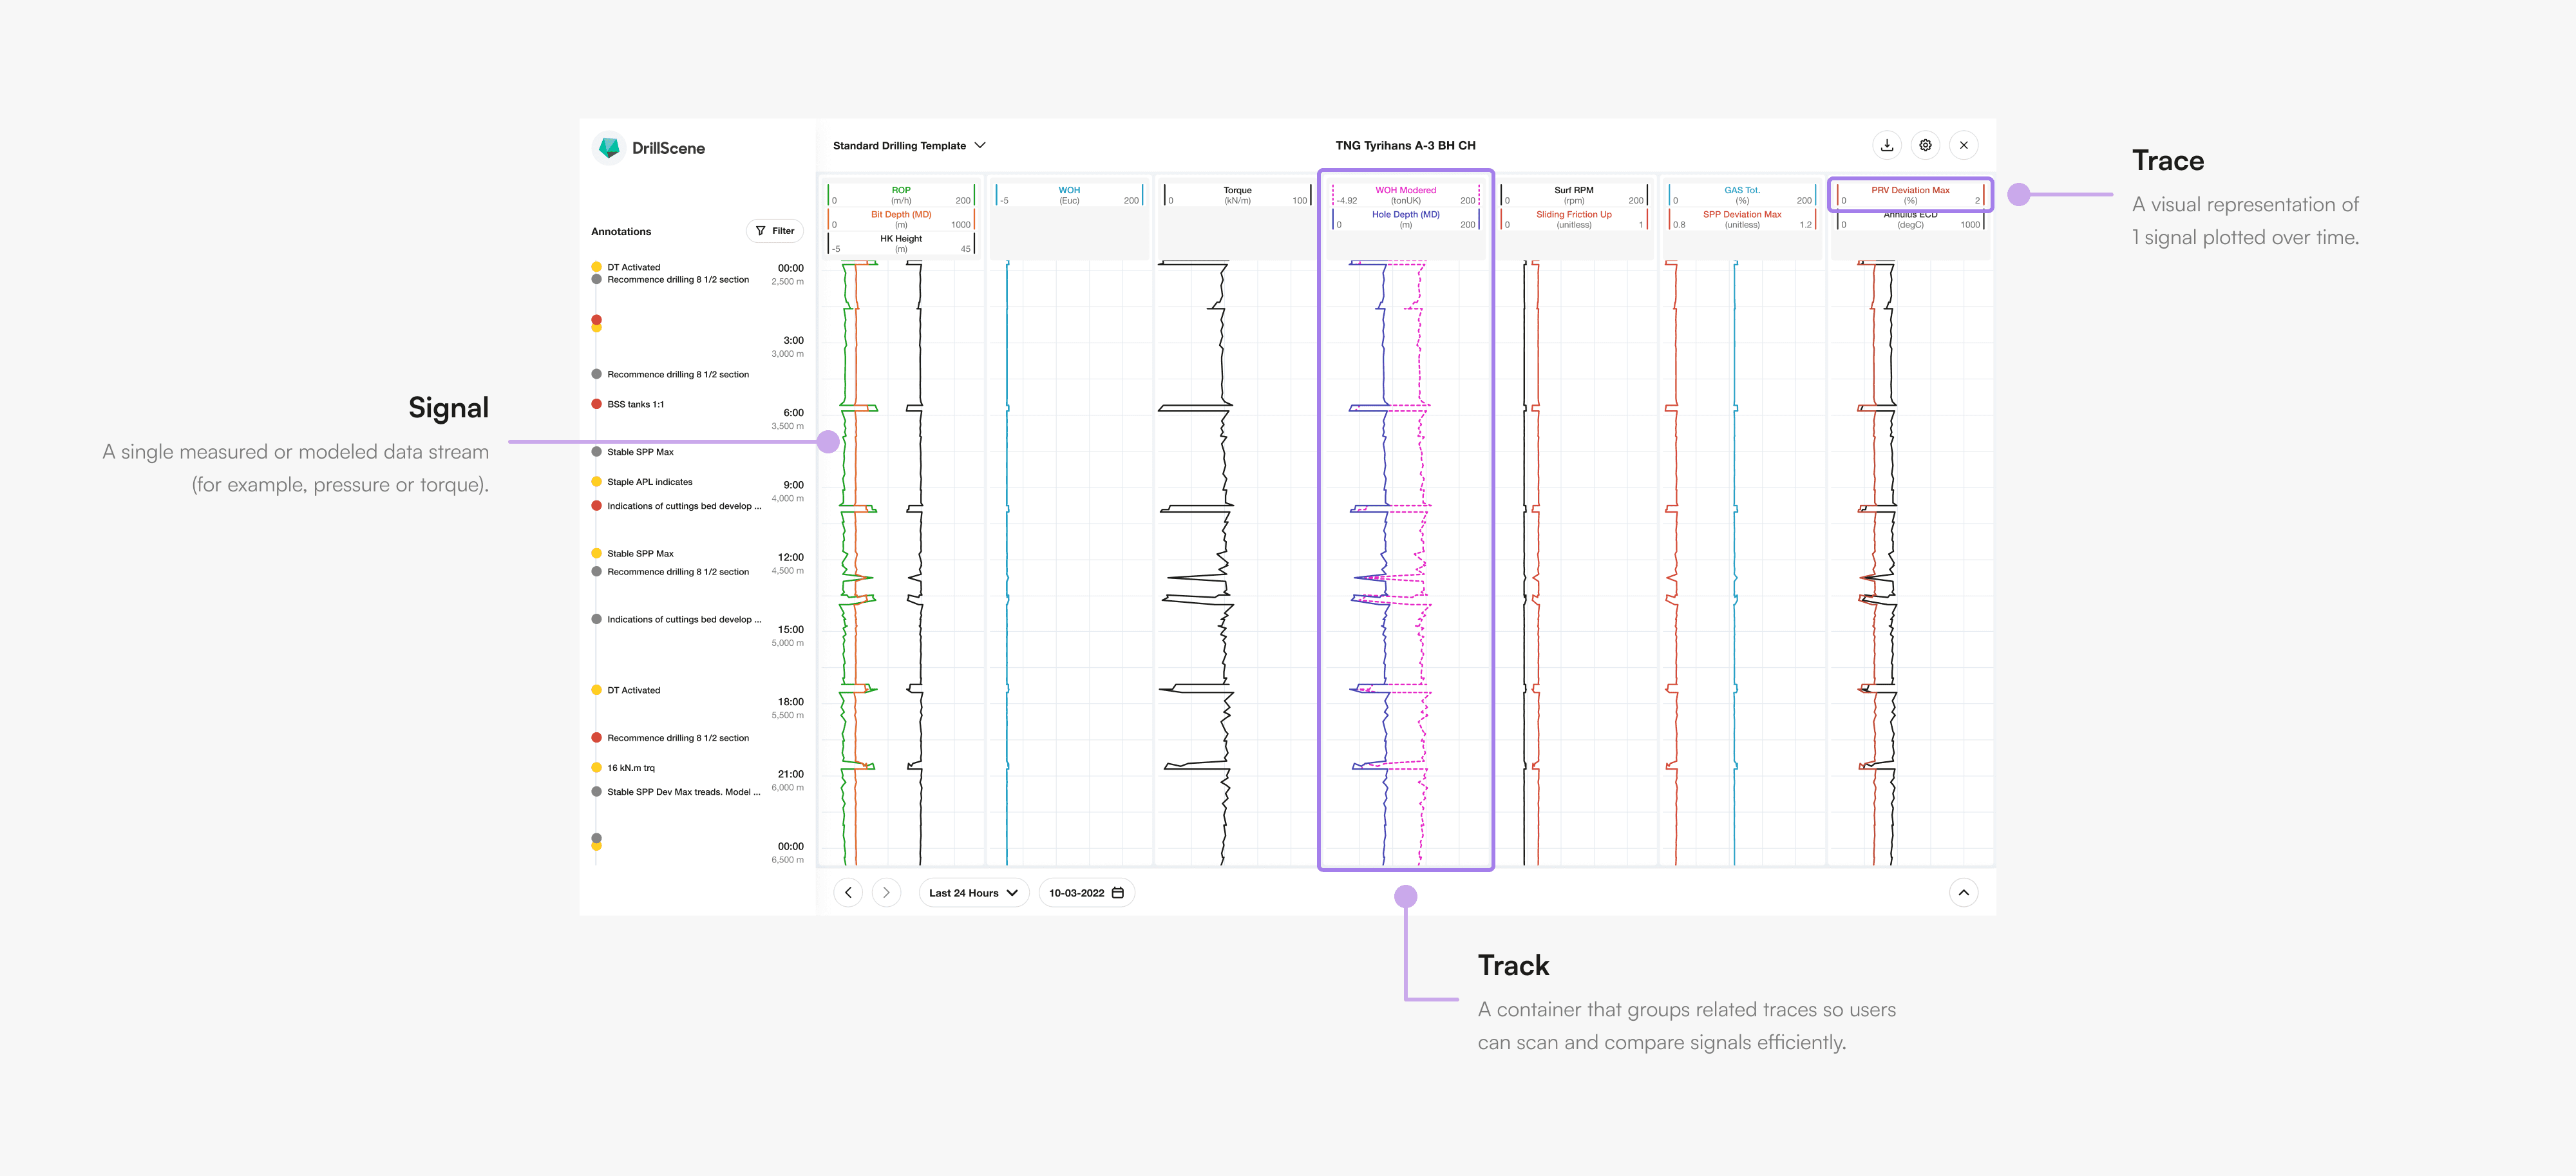Click the 10-03-2022 date field
The height and width of the screenshot is (1176, 2576).
(1076, 892)
